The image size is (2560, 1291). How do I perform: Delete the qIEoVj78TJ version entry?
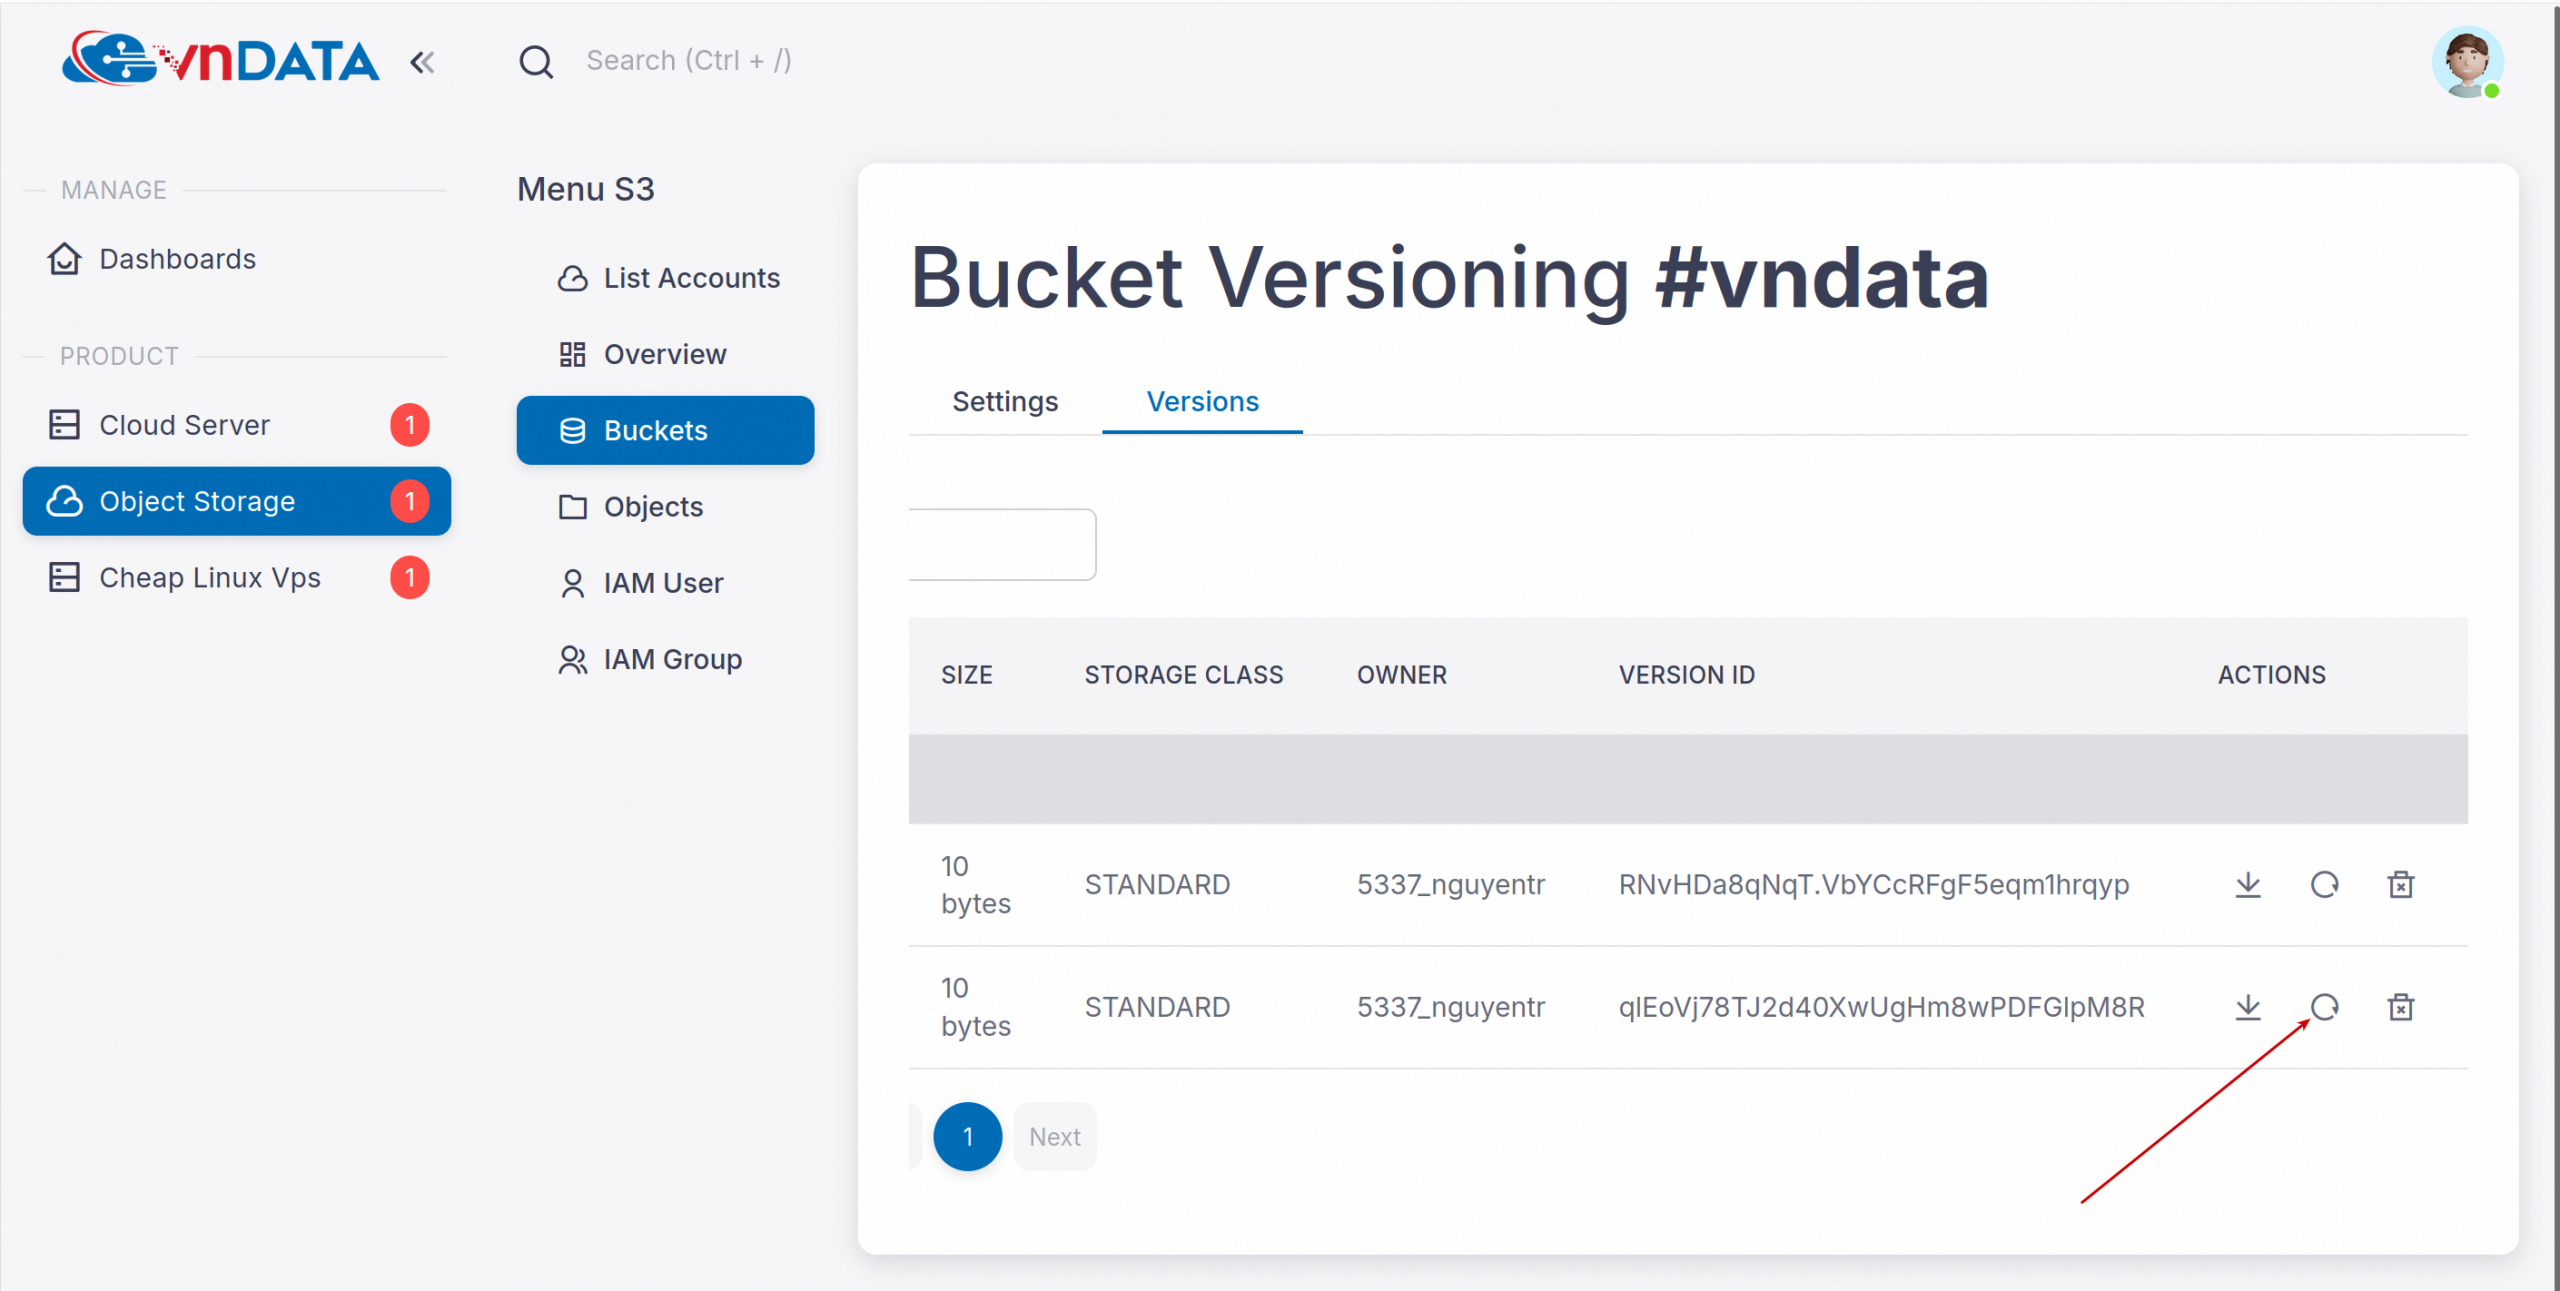coord(2400,1006)
